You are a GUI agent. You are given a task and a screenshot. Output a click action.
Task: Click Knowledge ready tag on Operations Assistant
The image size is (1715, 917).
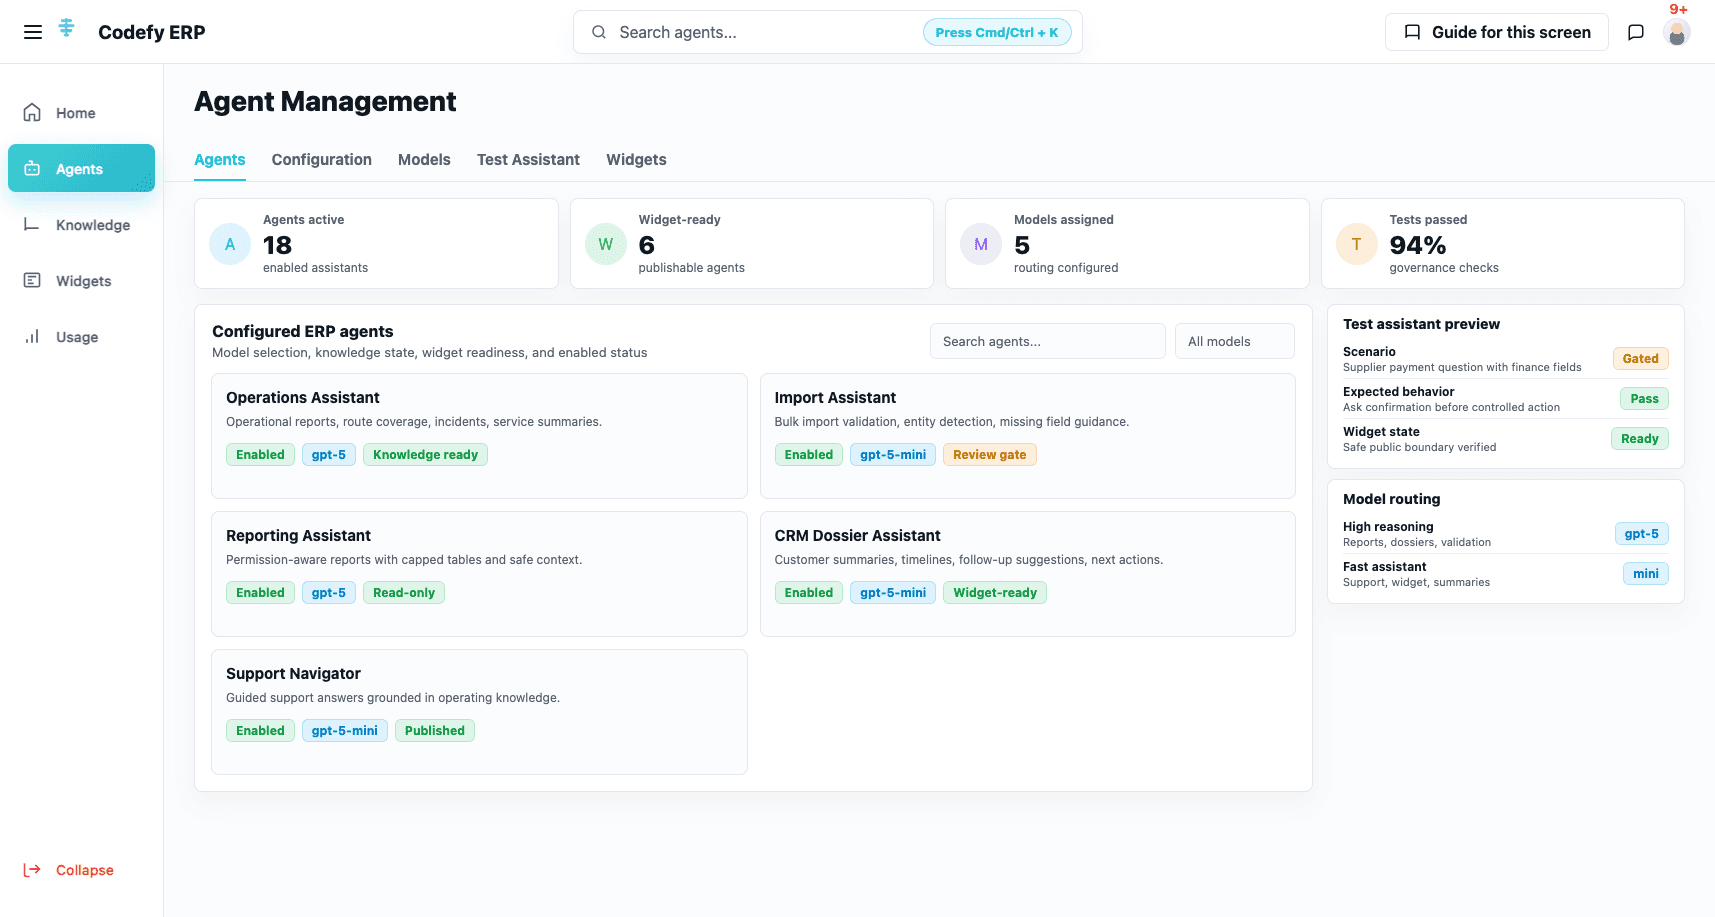tap(426, 455)
